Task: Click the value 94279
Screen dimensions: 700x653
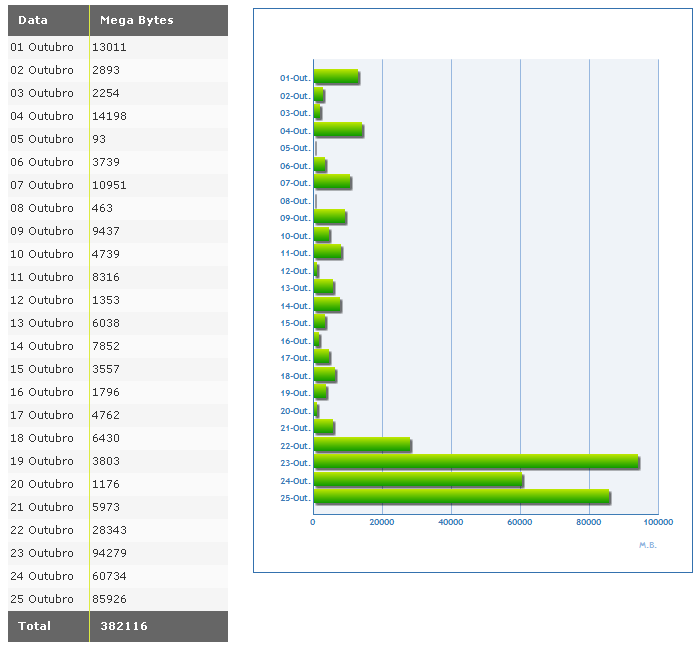Action: (109, 553)
